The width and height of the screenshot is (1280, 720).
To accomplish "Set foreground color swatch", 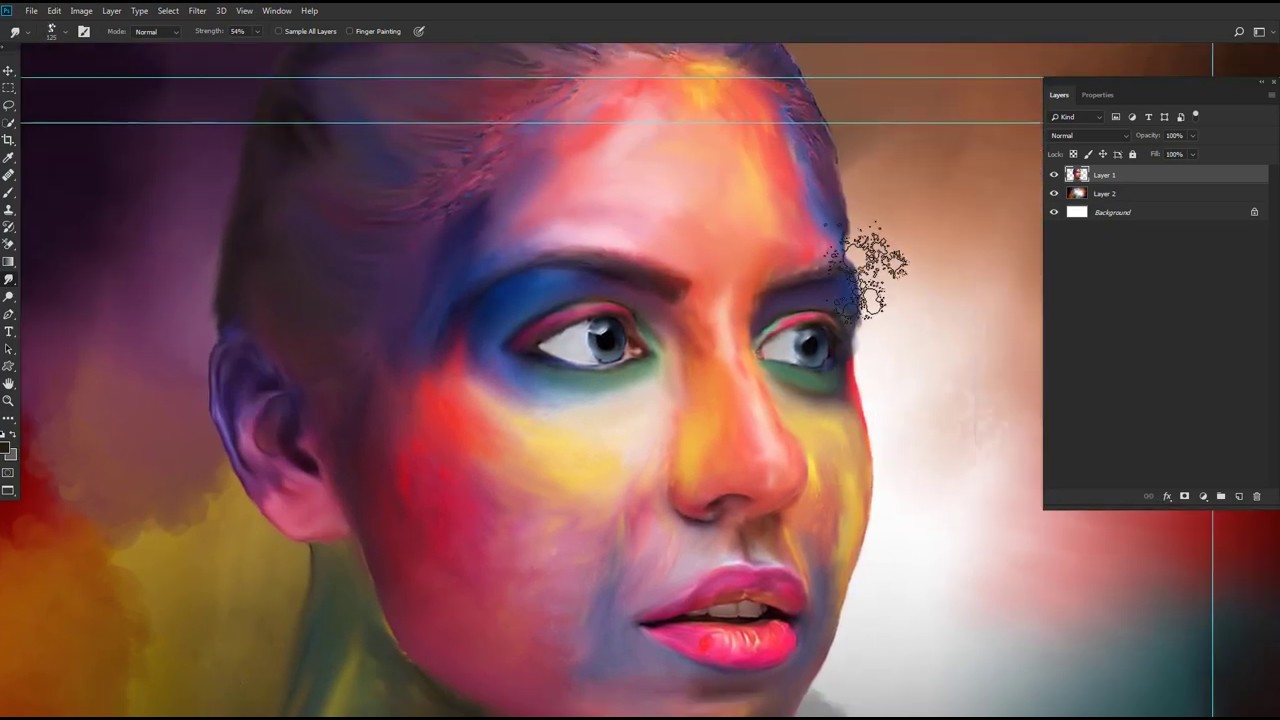I will pos(5,449).
